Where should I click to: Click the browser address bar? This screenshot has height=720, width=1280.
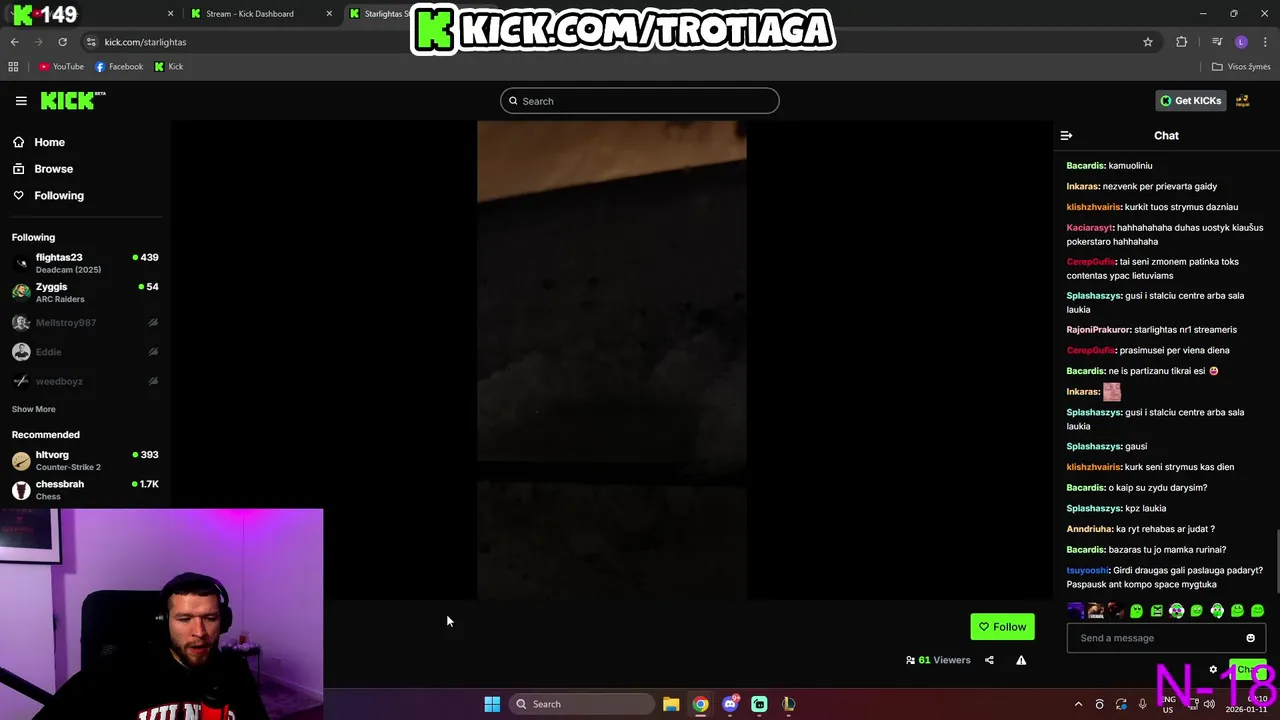[x=620, y=42]
